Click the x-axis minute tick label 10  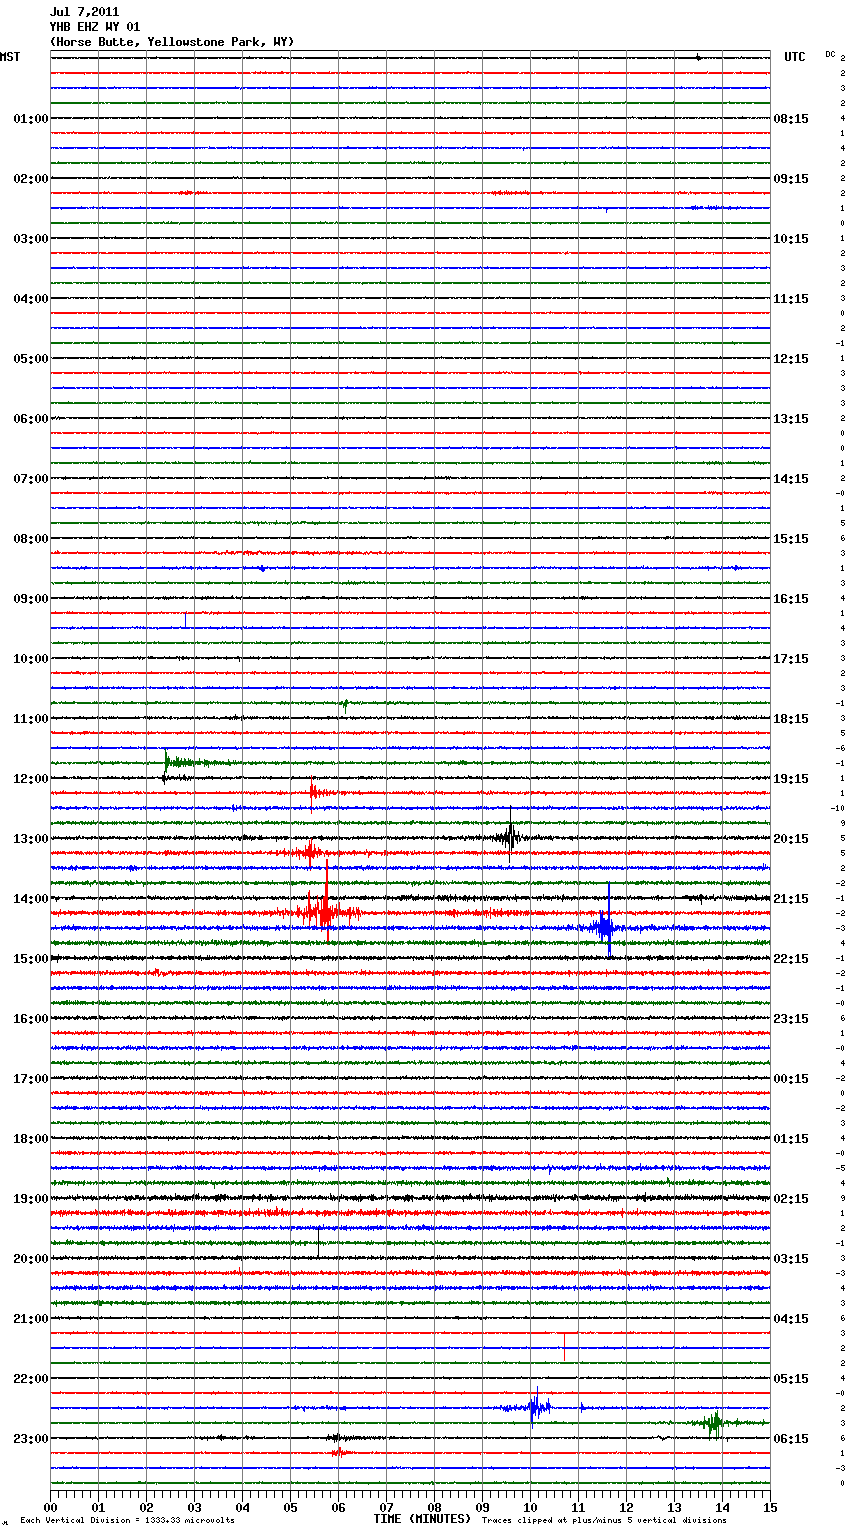(x=530, y=1507)
